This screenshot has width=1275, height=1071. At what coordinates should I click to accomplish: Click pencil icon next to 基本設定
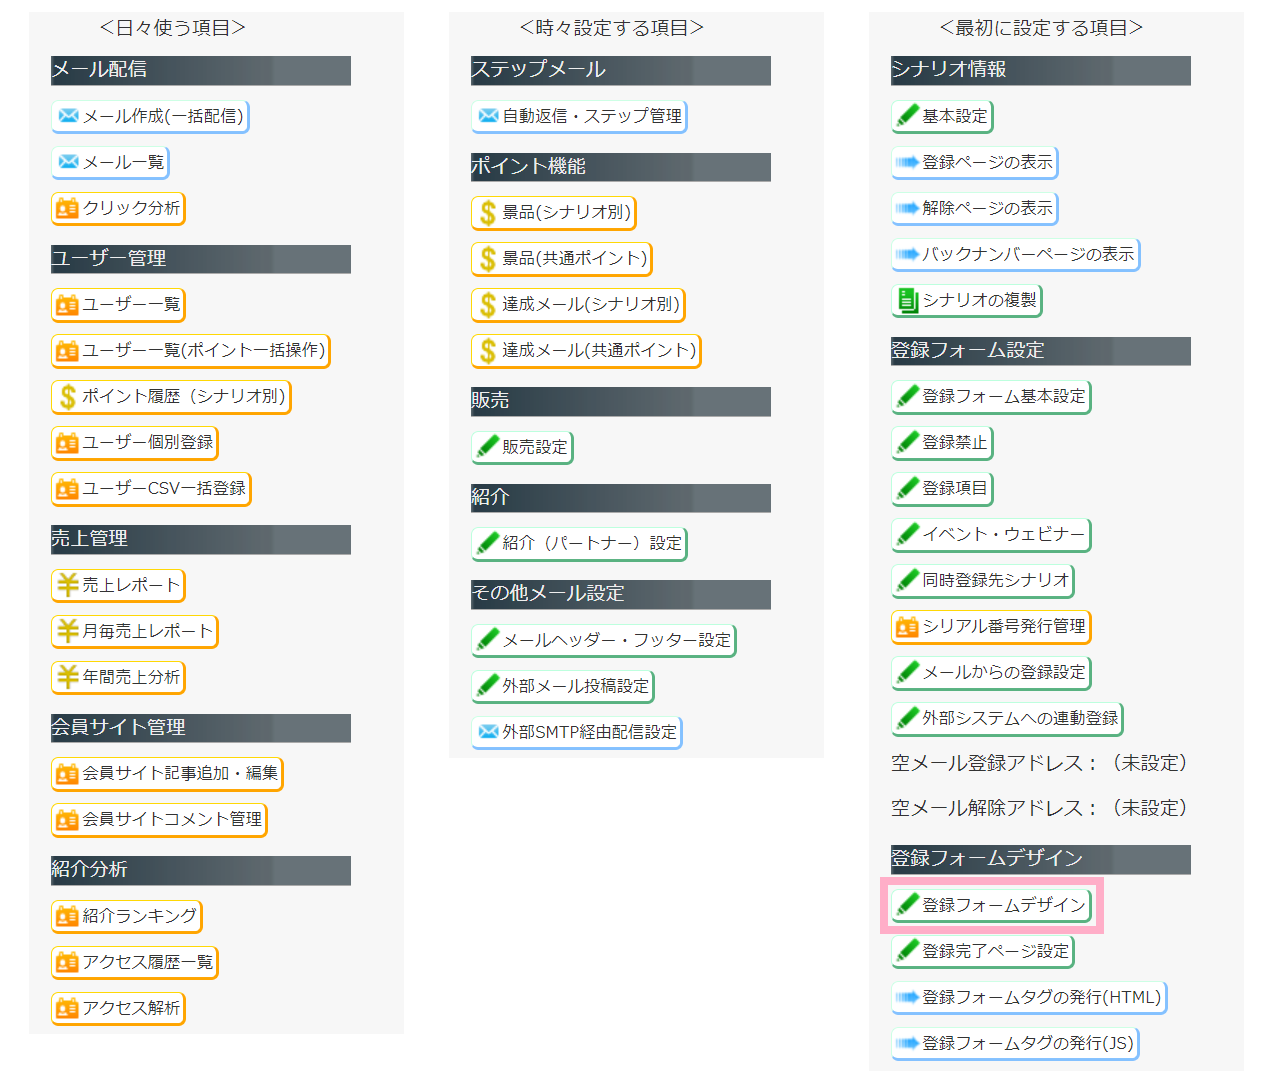pyautogui.click(x=908, y=116)
